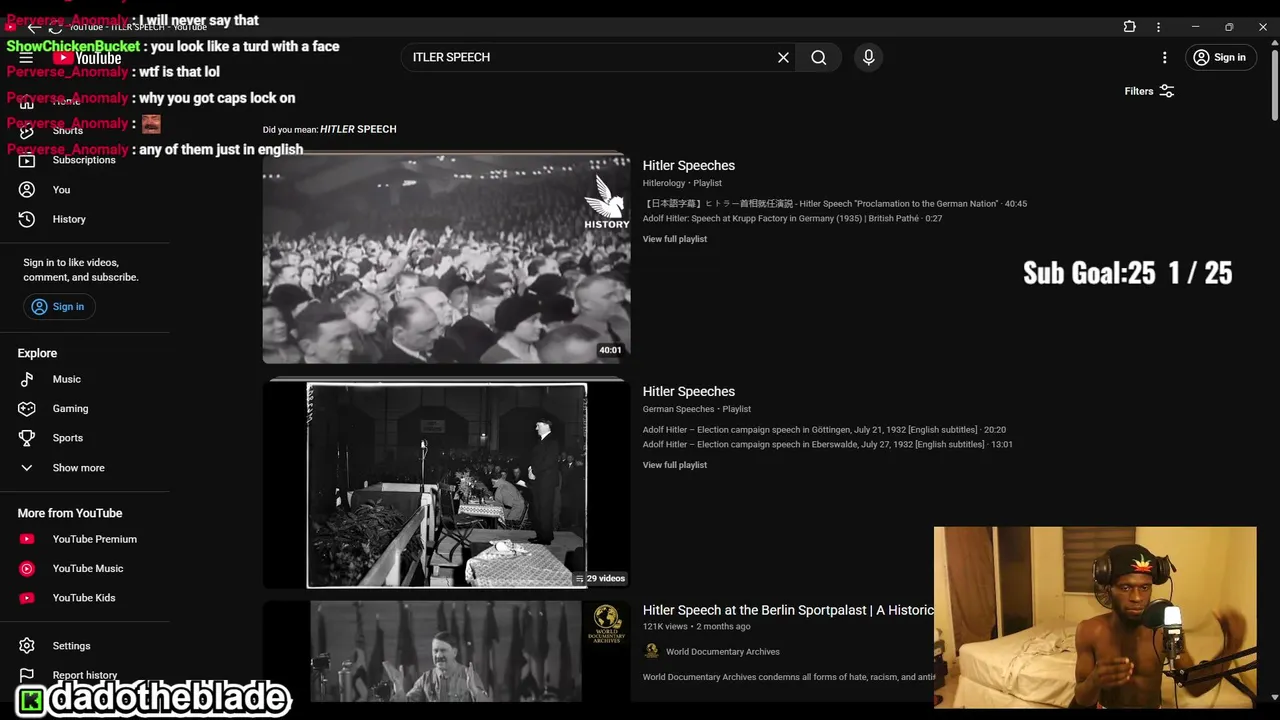
Task: Select the Krupp Factory speech video line
Action: 792,218
